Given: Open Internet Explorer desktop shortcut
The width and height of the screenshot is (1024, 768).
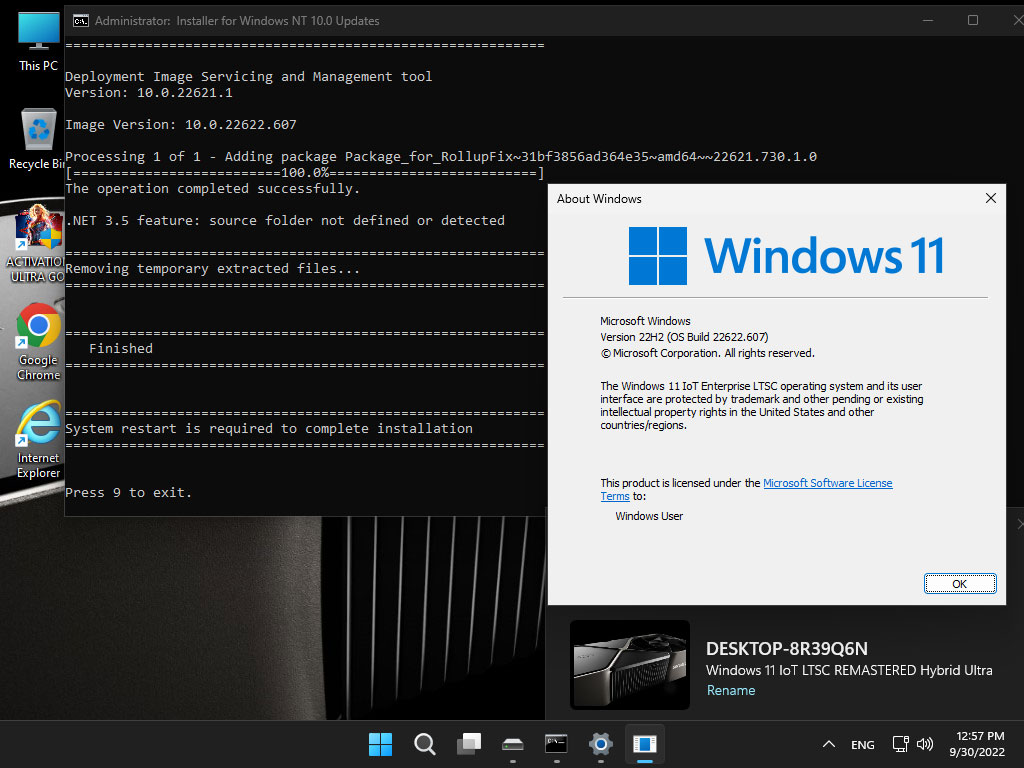Looking at the screenshot, I should pos(39,441).
